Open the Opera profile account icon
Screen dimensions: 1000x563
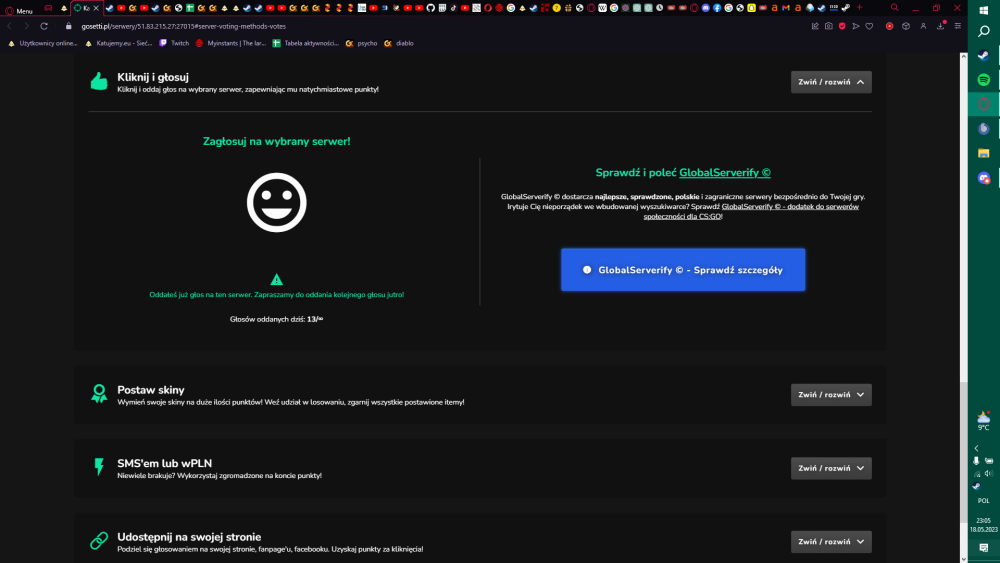click(x=923, y=26)
